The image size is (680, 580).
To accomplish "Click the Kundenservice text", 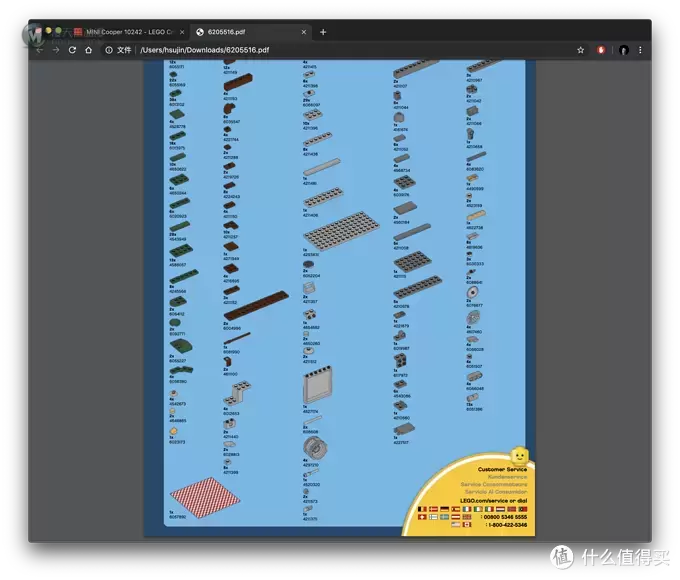I will point(507,477).
